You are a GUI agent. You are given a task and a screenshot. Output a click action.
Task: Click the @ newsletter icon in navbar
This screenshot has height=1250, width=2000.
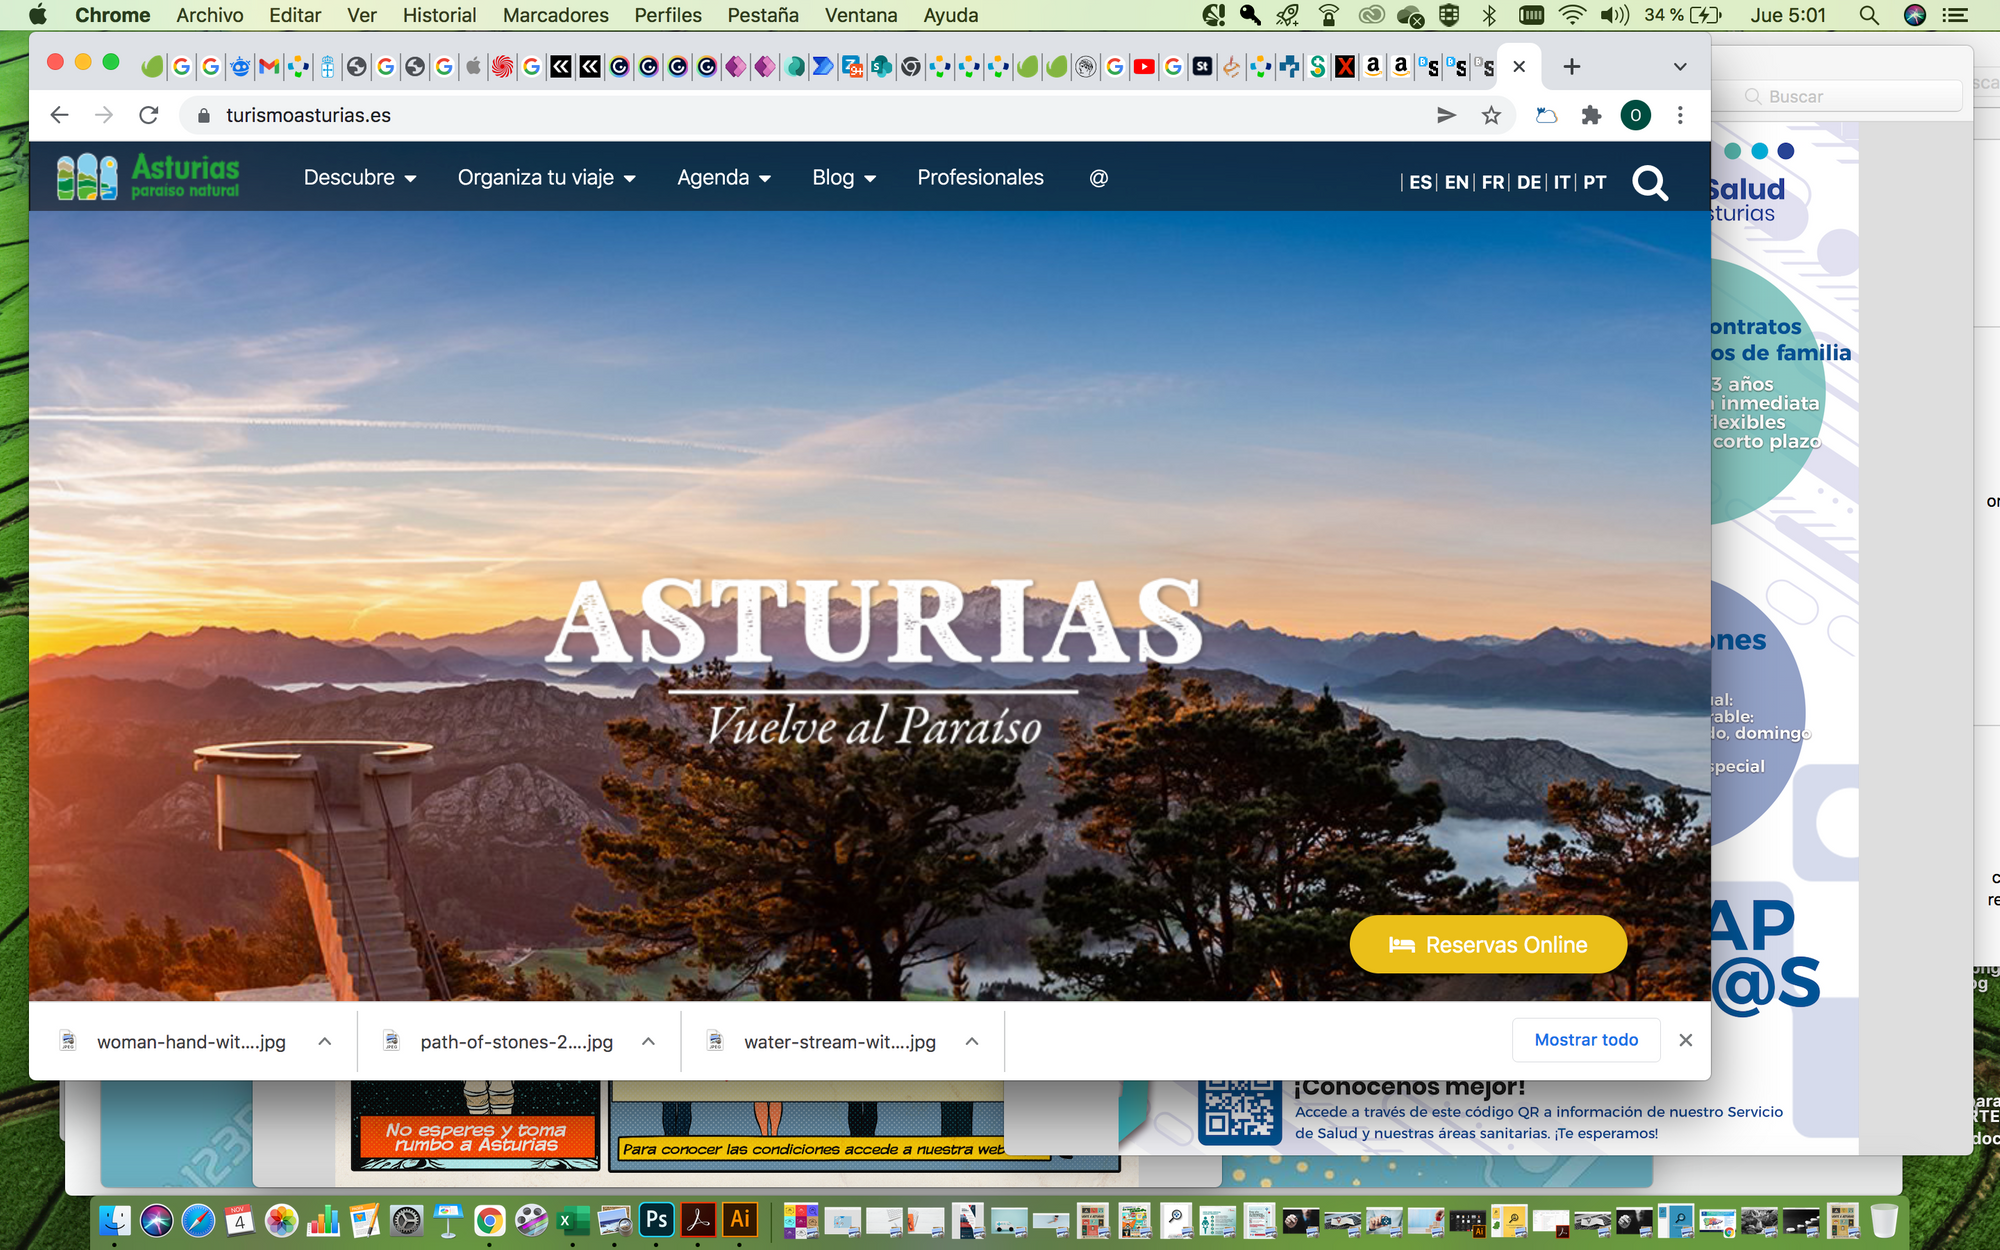(1098, 178)
